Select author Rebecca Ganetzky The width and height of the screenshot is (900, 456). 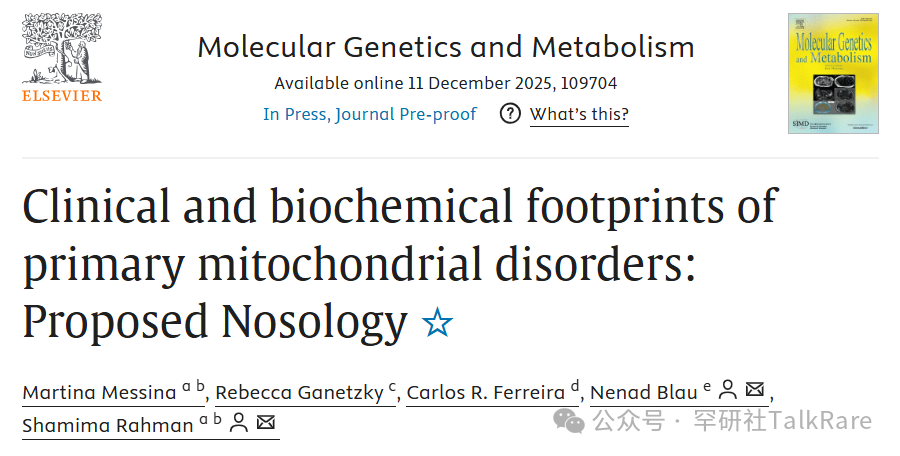tap(300, 392)
